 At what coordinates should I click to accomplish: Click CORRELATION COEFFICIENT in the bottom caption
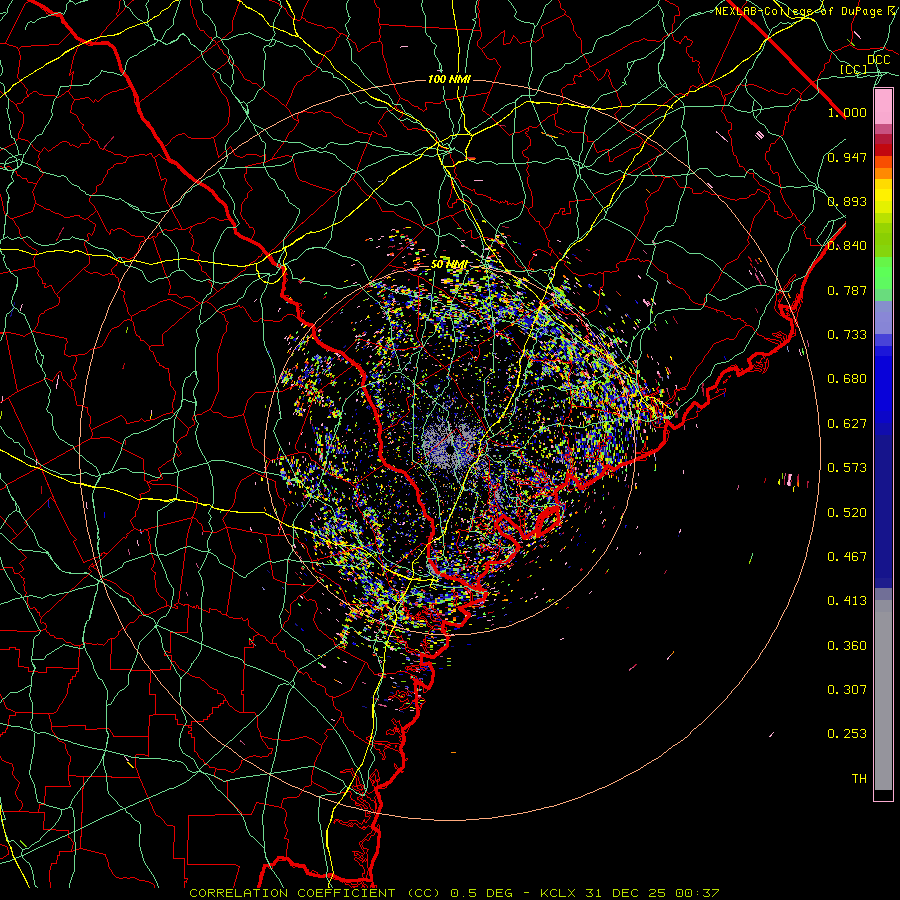(292, 893)
